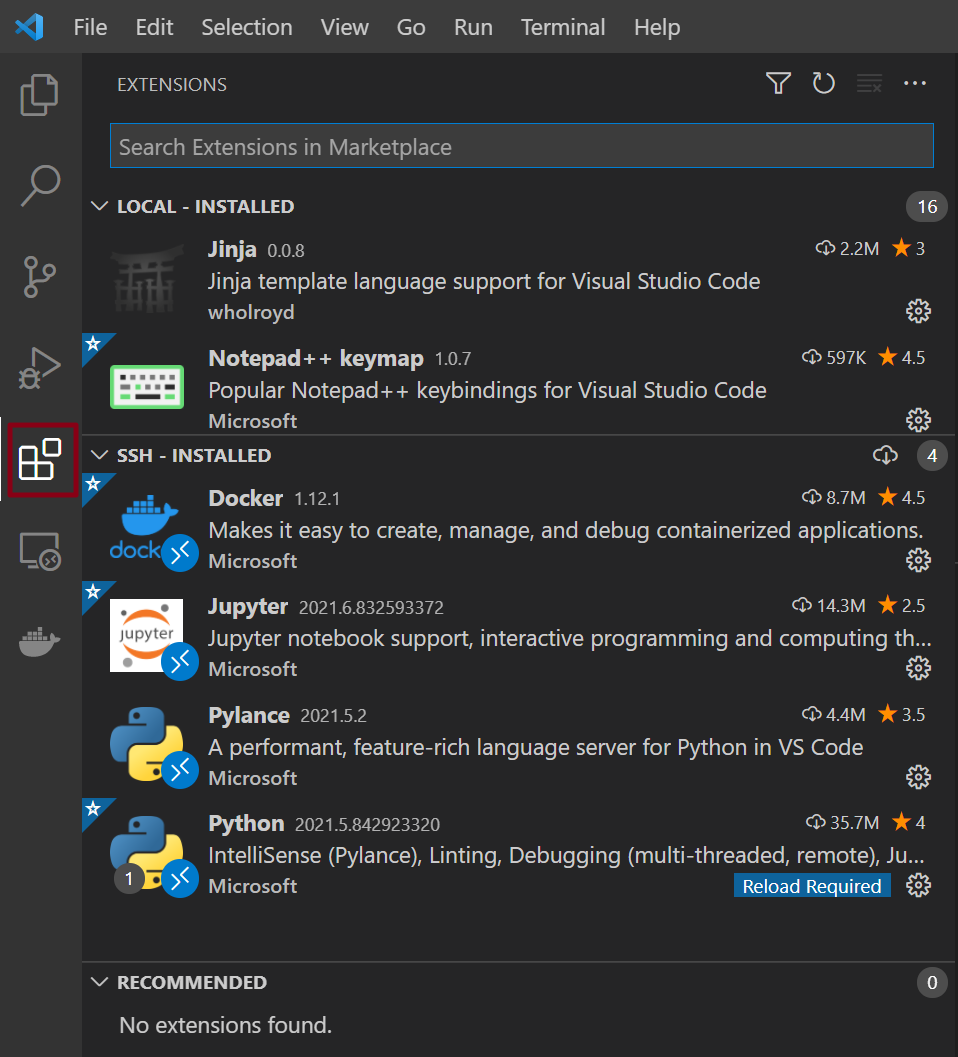The height and width of the screenshot is (1057, 958).
Task: Open the Source Control view
Action: [40, 276]
